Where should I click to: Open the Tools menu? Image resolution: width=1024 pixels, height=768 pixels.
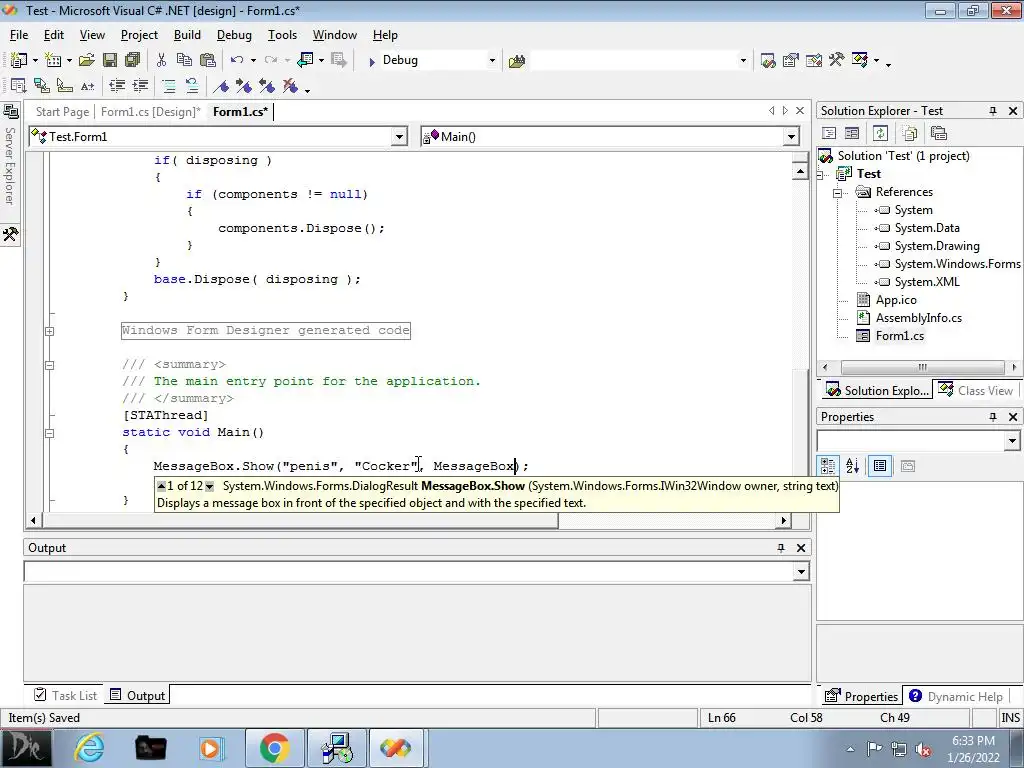coord(282,35)
